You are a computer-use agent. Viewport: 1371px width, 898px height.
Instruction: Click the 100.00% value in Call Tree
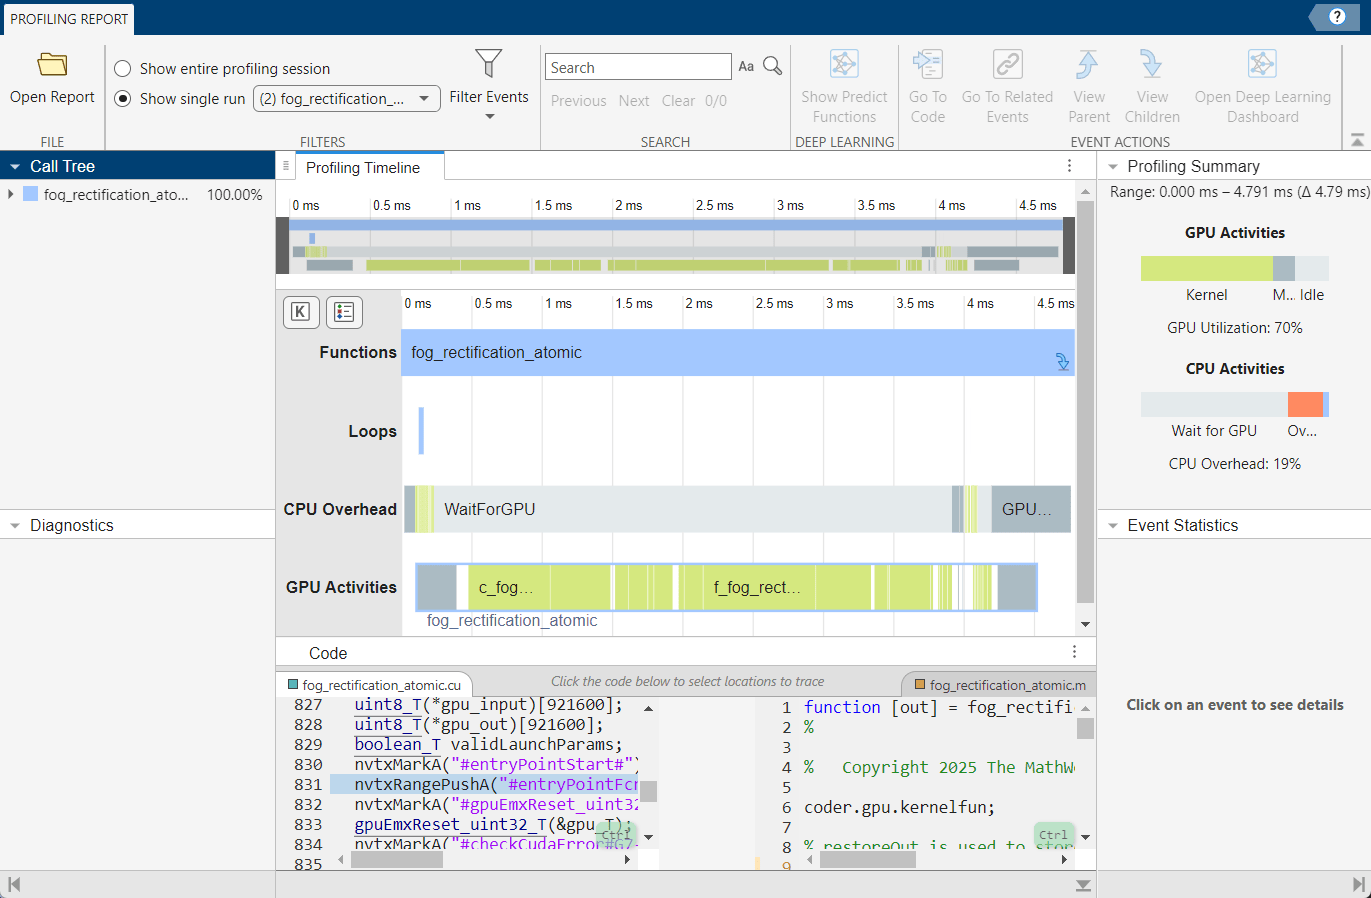click(235, 194)
